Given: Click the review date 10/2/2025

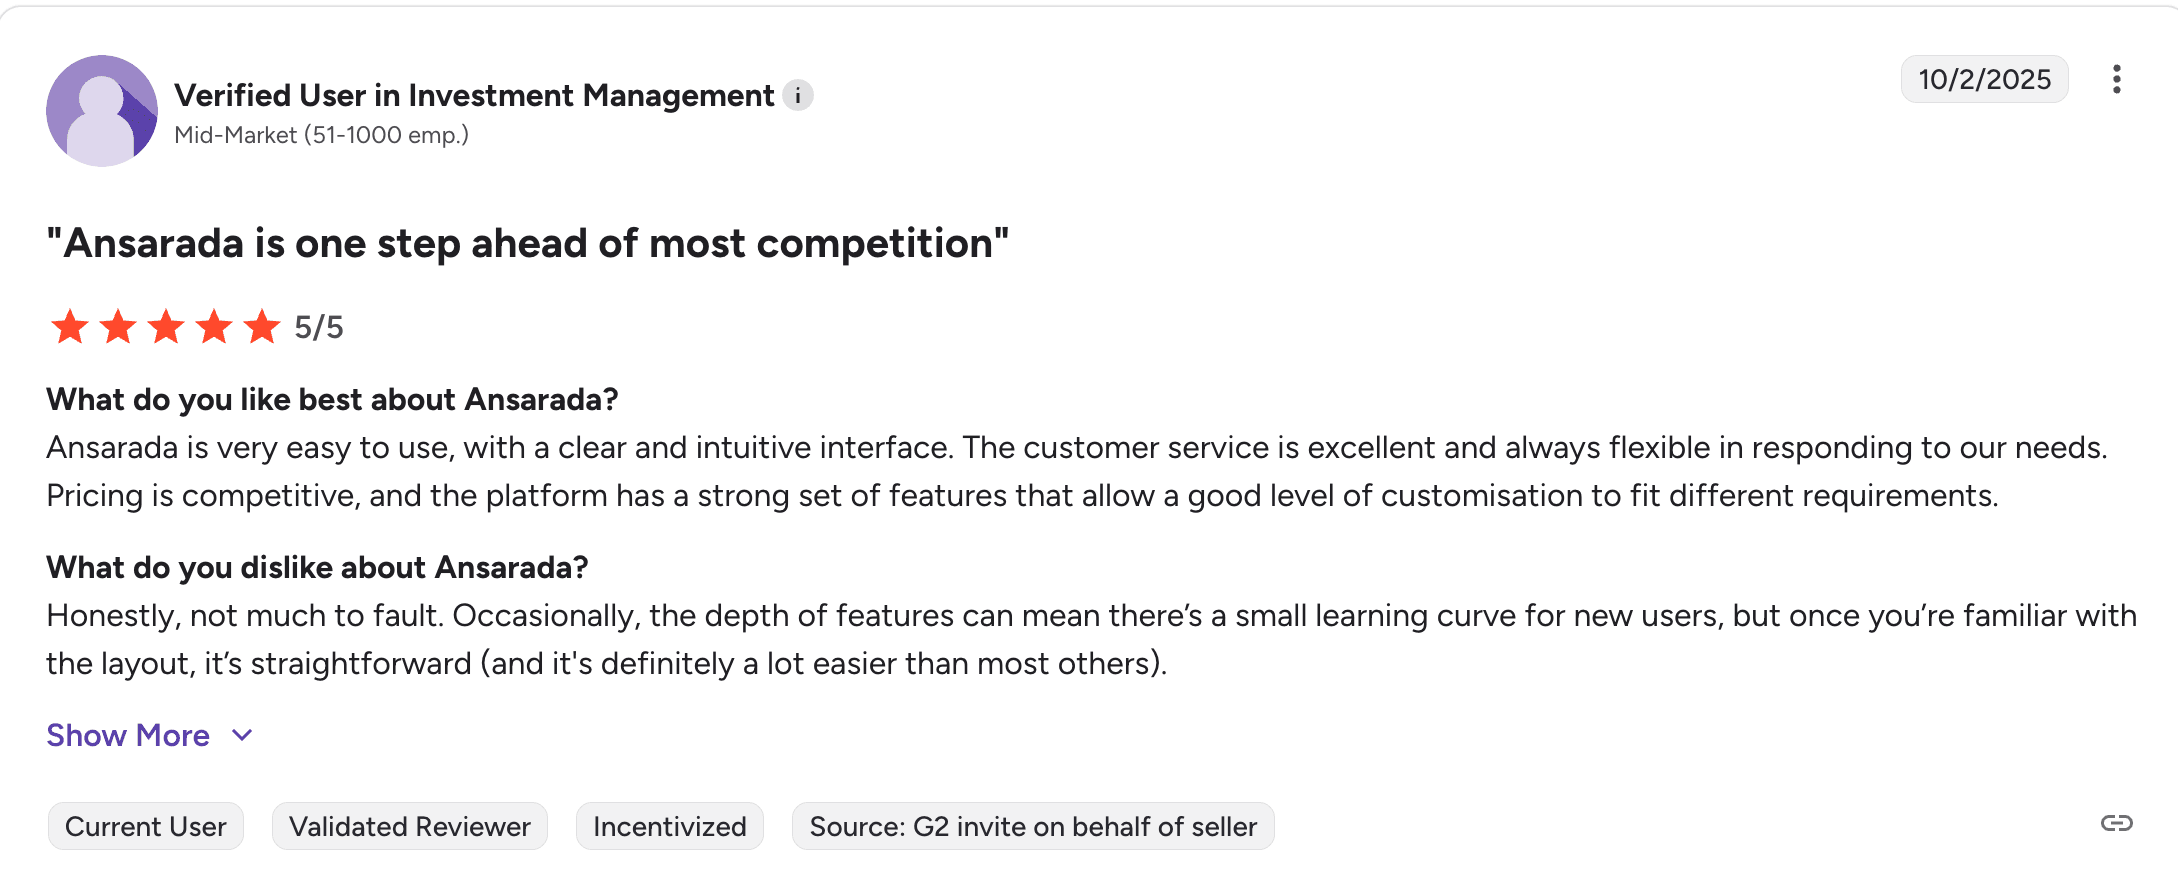Looking at the screenshot, I should click(x=1984, y=79).
